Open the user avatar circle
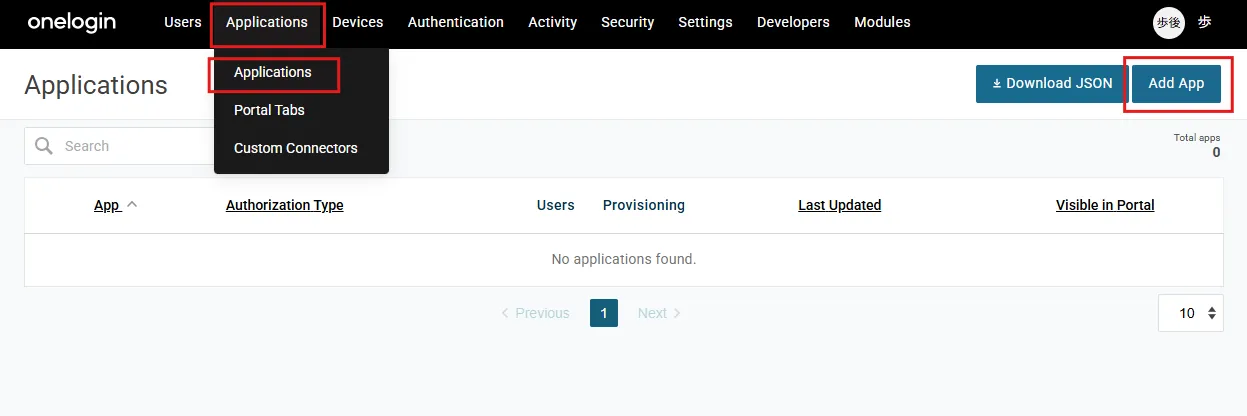This screenshot has width=1247, height=416. (1168, 23)
